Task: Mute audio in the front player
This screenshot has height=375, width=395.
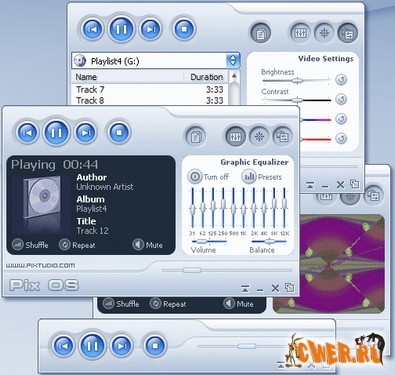Action: 147,245
